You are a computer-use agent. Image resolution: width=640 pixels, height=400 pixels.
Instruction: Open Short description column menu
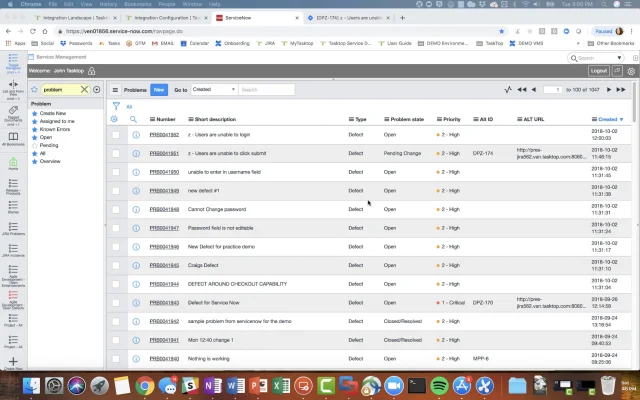(191, 119)
